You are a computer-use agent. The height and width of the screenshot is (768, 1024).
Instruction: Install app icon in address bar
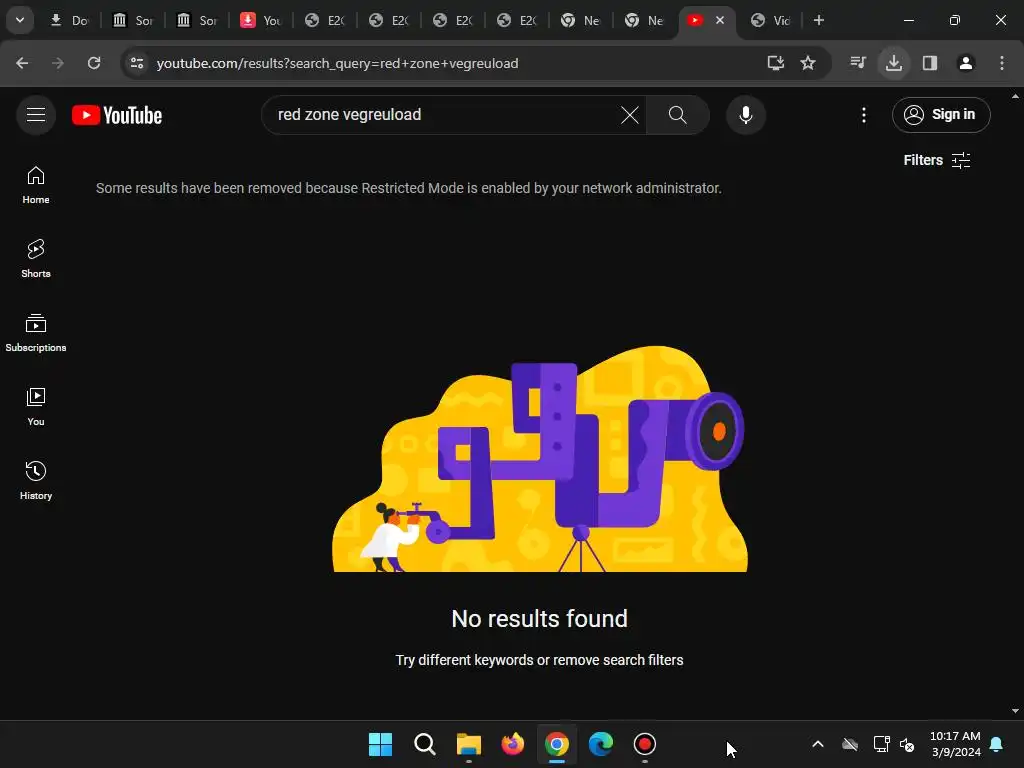point(775,63)
